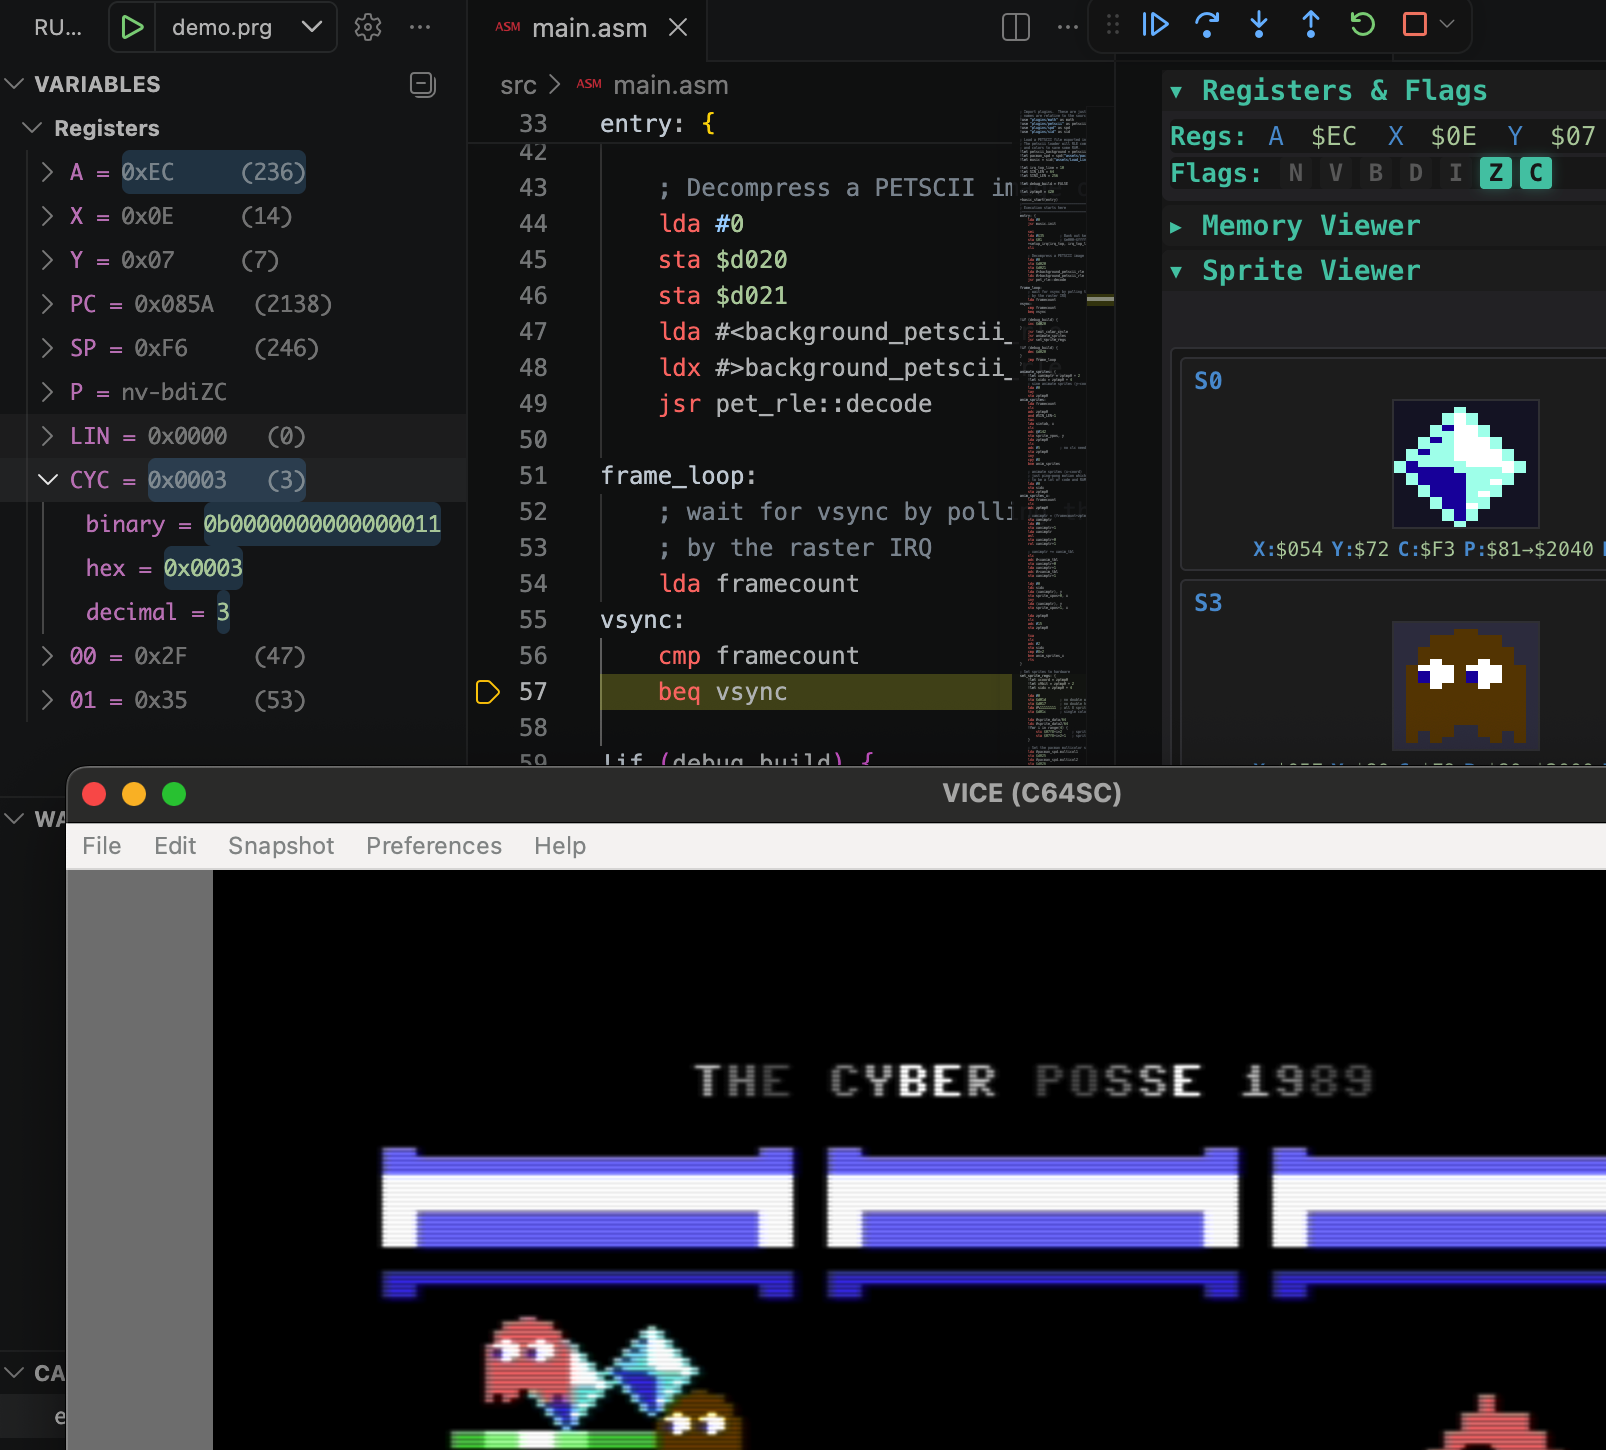The image size is (1606, 1450).
Task: Click the frame_loop: label in editor
Action: pos(678,476)
